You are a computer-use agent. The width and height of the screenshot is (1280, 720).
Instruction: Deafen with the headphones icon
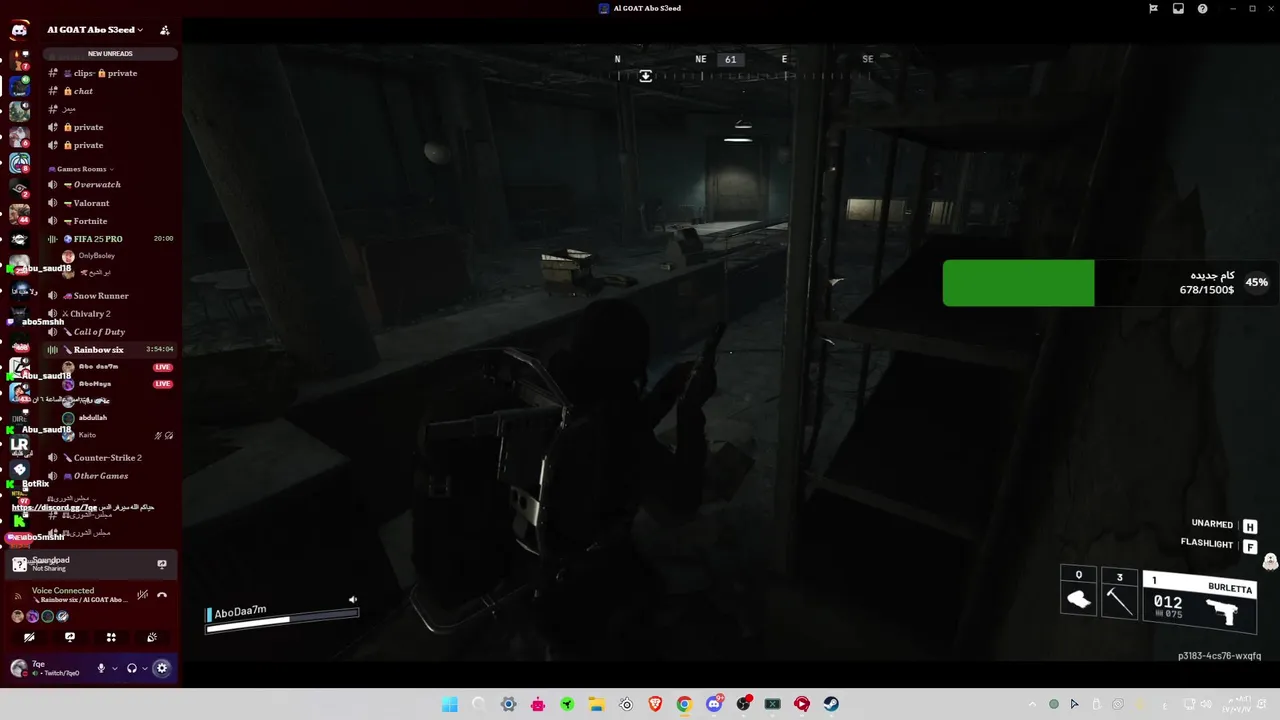point(132,668)
